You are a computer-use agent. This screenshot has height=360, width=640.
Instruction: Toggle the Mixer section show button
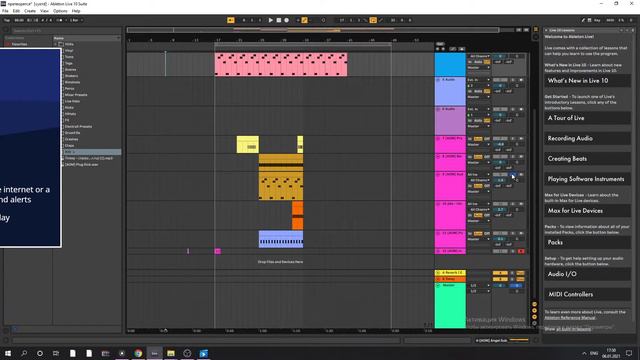coord(534,317)
